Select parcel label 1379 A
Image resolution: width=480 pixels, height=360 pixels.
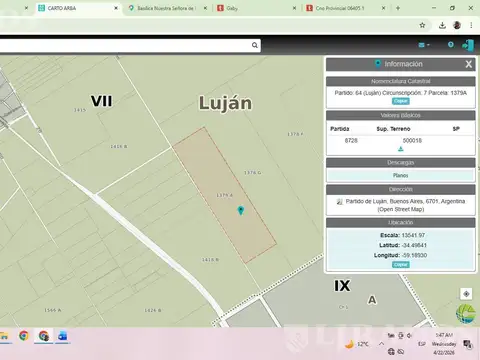(224, 195)
